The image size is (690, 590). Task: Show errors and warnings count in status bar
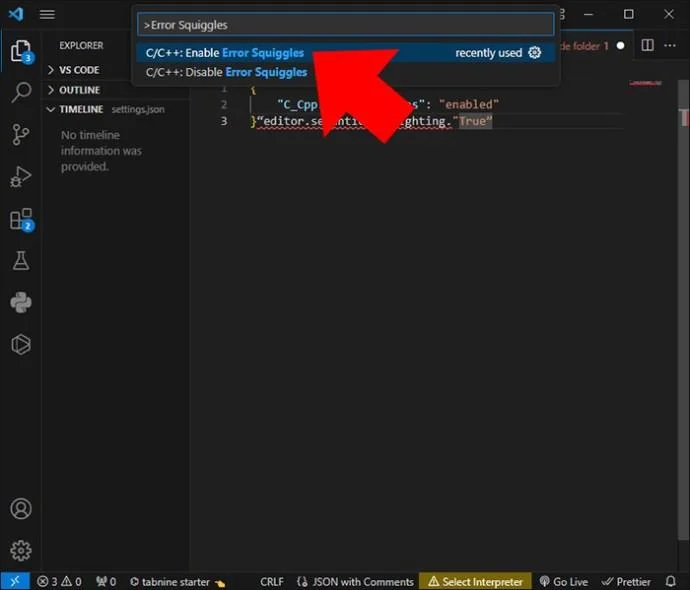pyautogui.click(x=59, y=582)
